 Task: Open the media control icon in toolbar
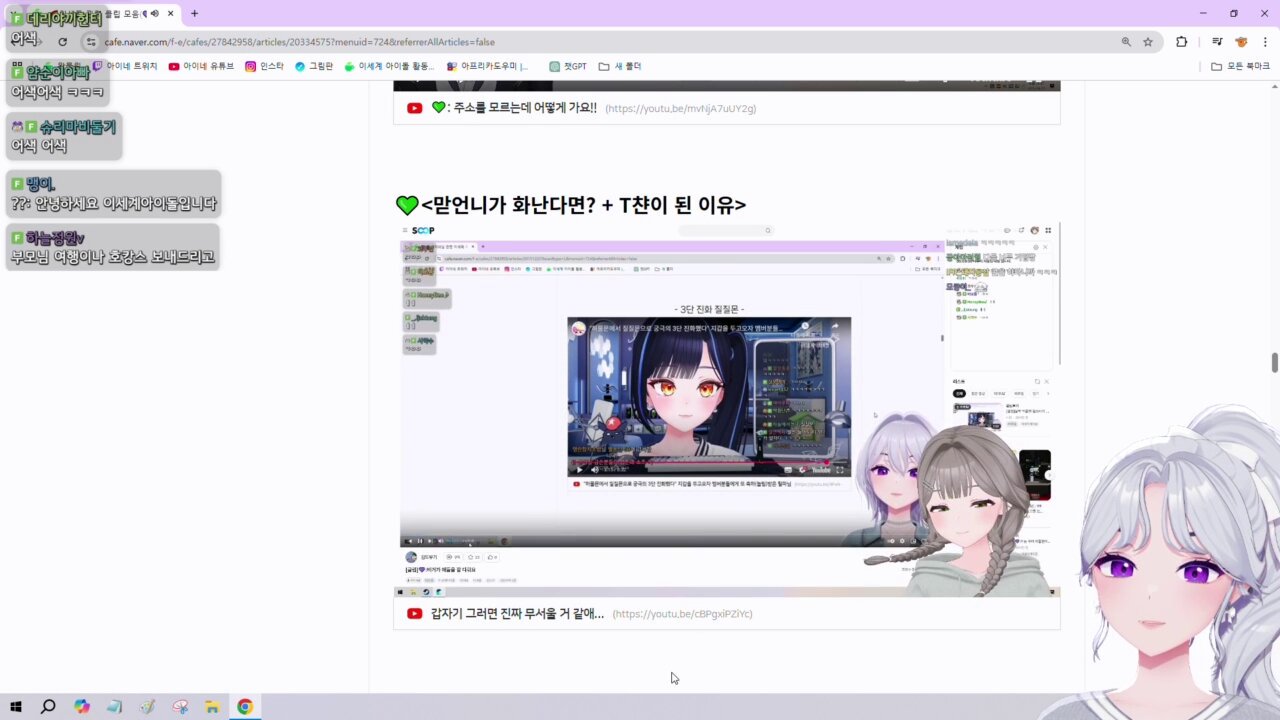point(1217,42)
